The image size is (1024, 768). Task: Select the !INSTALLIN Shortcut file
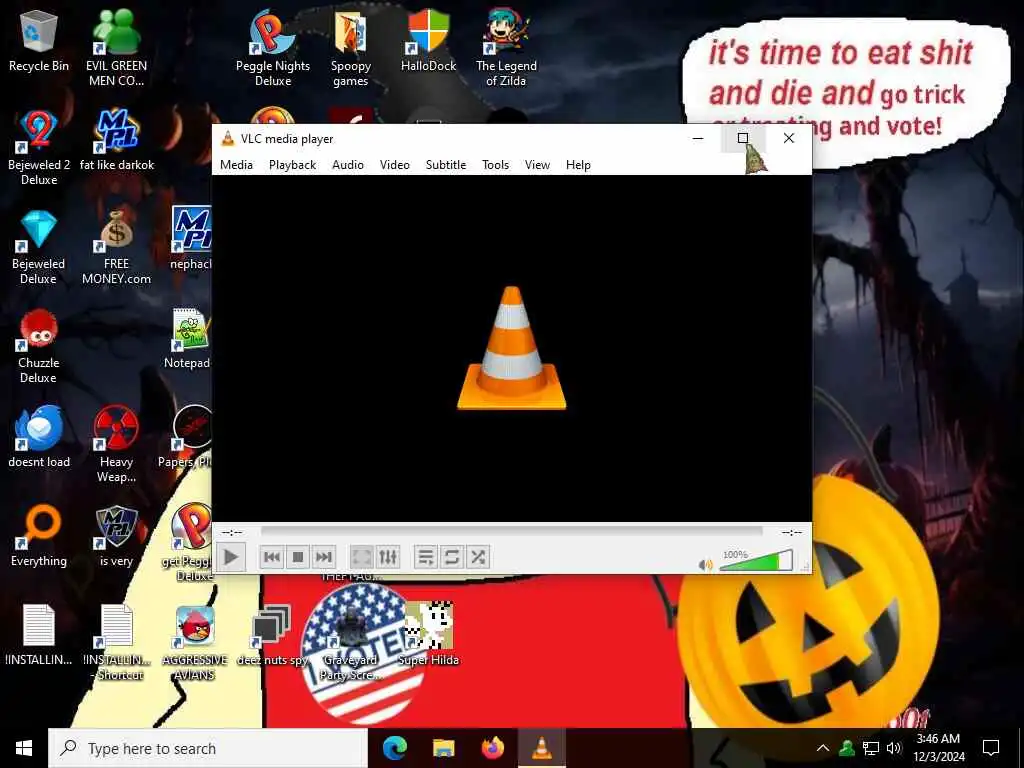tap(117, 643)
